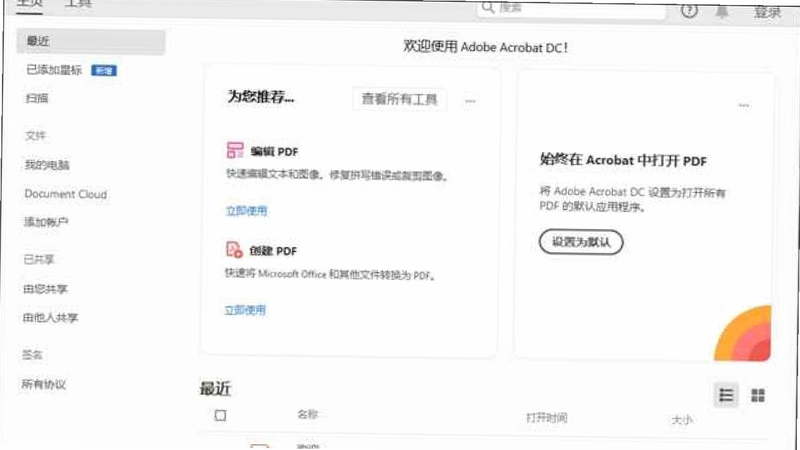Switch to grid thumbnail view icon
Image resolution: width=800 pixels, height=450 pixels.
point(758,395)
